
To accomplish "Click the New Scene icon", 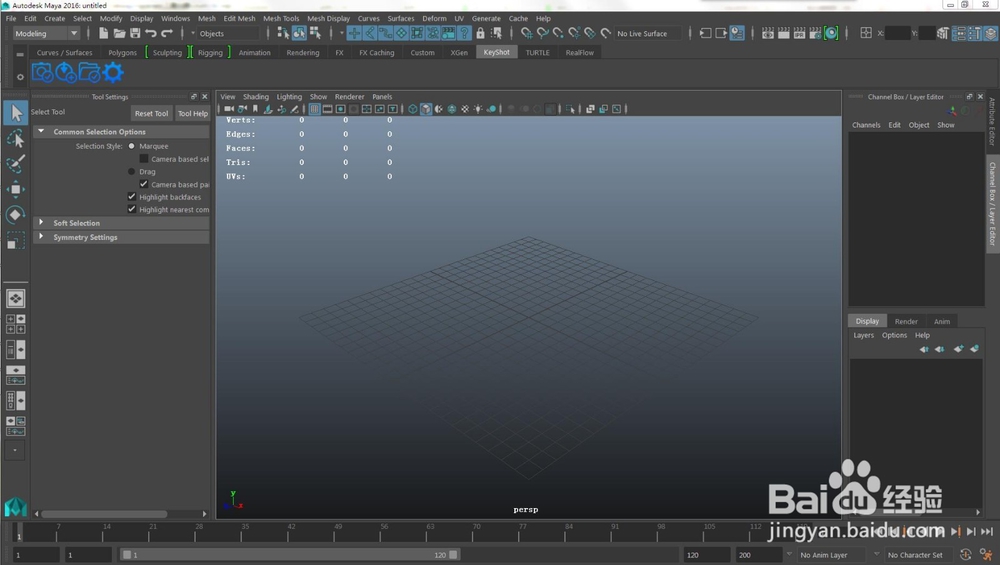I will 103,33.
